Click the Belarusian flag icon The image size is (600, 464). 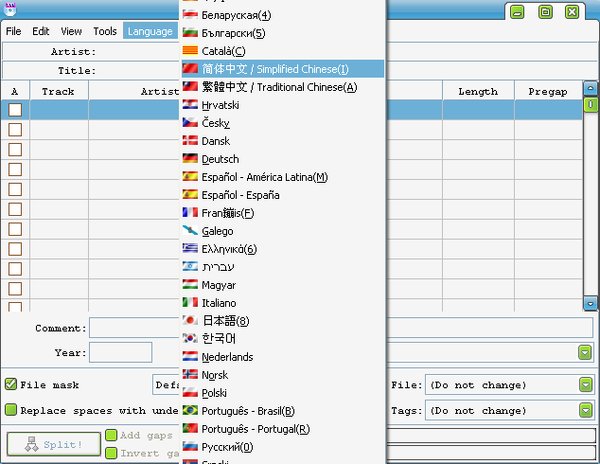click(x=190, y=15)
